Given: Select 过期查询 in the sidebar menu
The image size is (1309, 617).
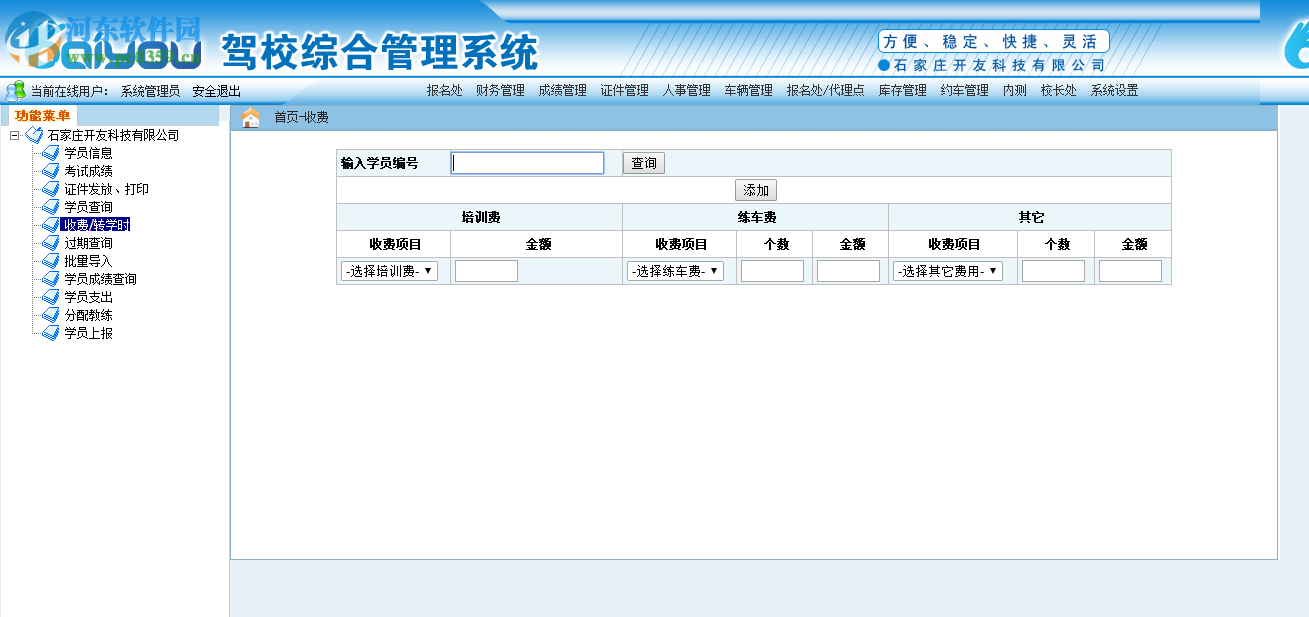Looking at the screenshot, I should tap(88, 242).
